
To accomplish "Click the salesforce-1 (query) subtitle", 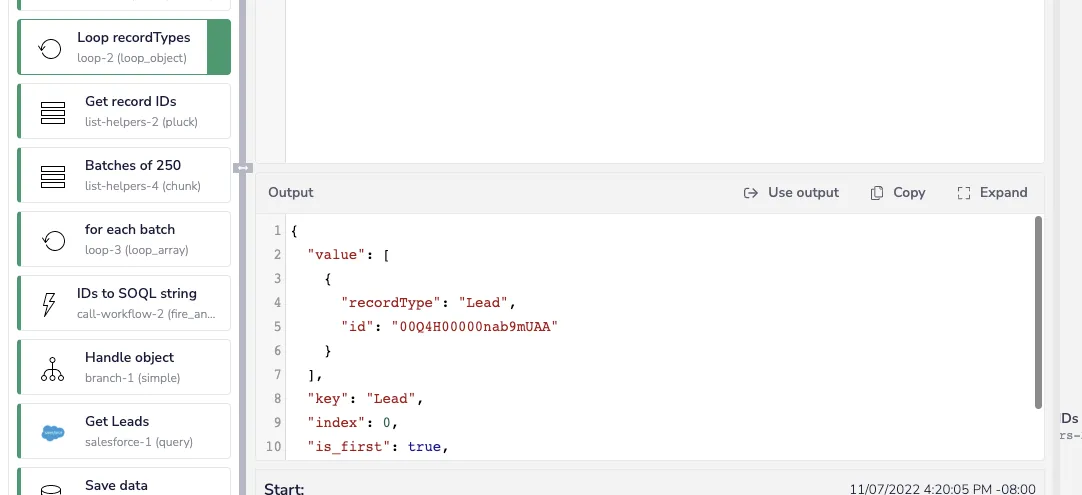I will (139, 442).
